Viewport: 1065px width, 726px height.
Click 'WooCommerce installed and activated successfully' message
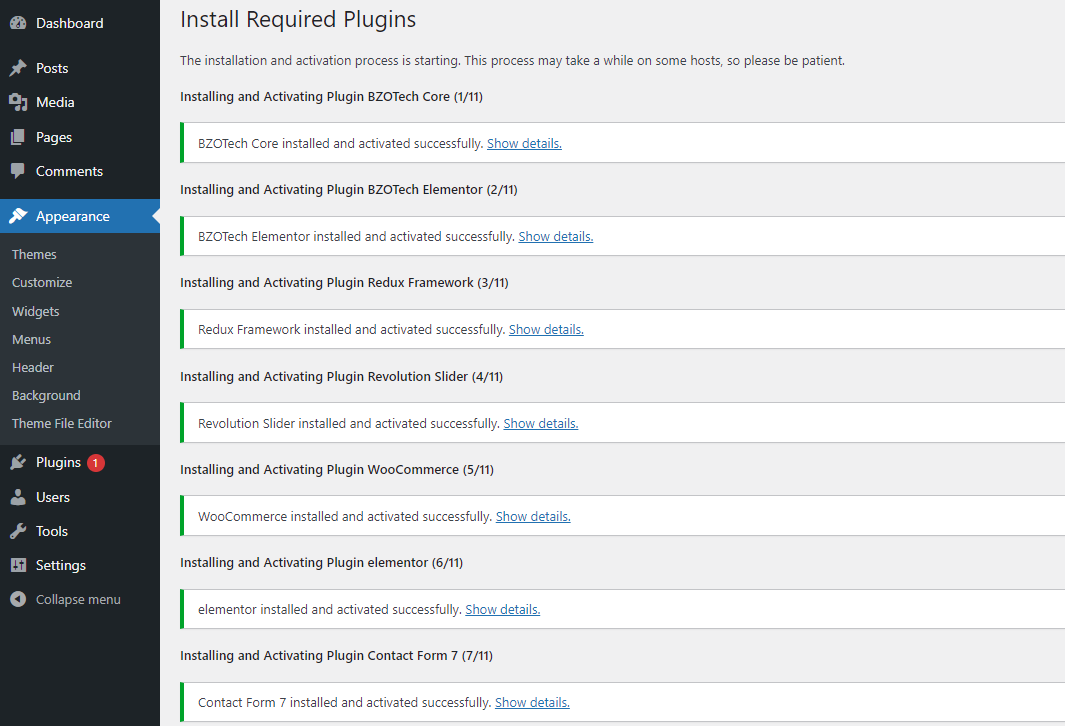pyautogui.click(x=345, y=516)
